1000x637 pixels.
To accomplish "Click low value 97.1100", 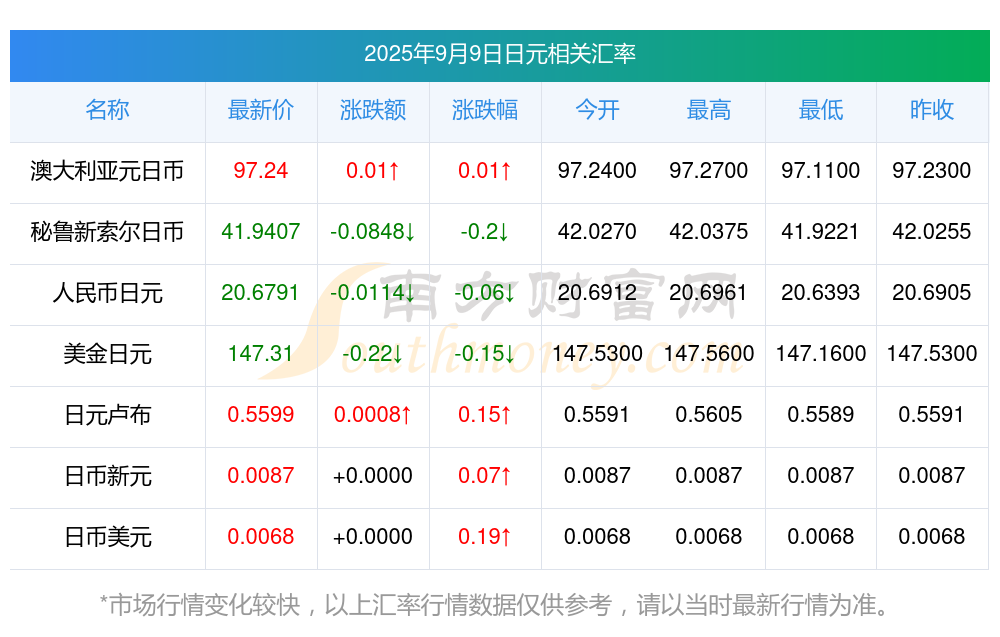I will pyautogui.click(x=821, y=171).
